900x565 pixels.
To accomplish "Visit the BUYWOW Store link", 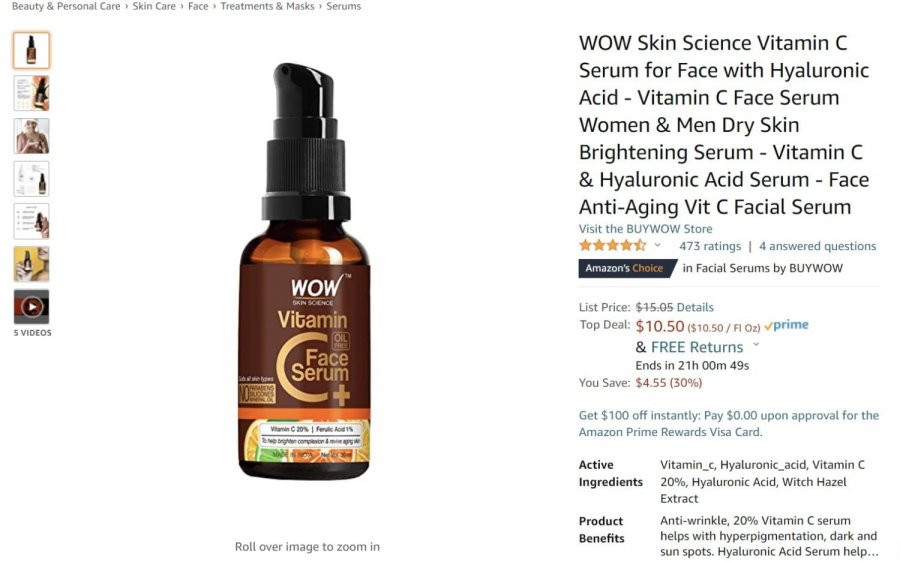I will coord(645,229).
